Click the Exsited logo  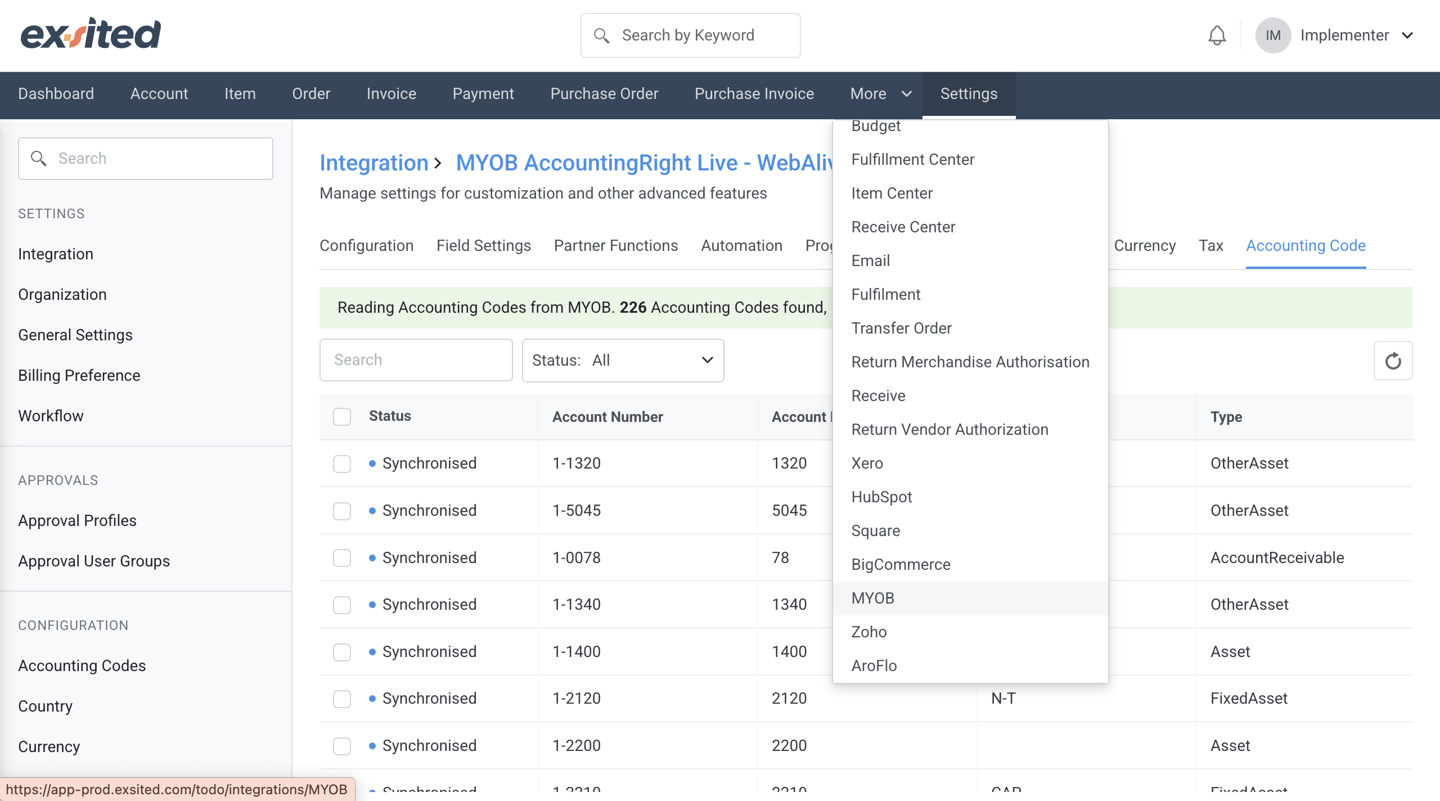pos(91,34)
